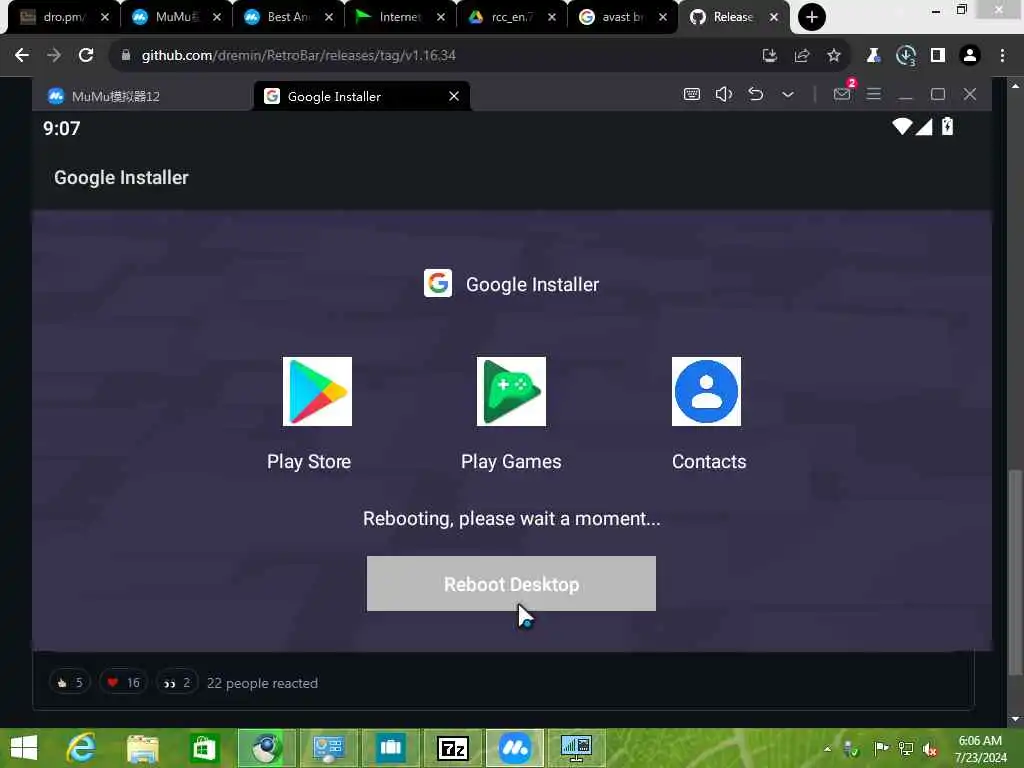Viewport: 1024px width, 768px height.
Task: Click the MuMu Player taskbar icon
Action: pyautogui.click(x=515, y=748)
